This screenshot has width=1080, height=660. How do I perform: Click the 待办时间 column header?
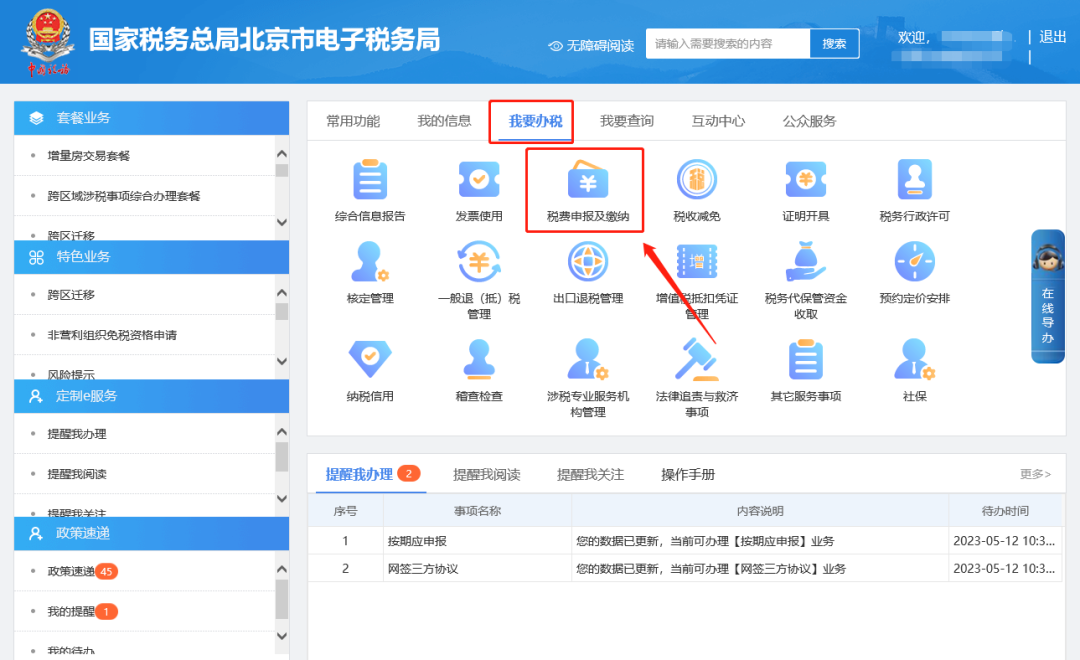[x=1006, y=511]
